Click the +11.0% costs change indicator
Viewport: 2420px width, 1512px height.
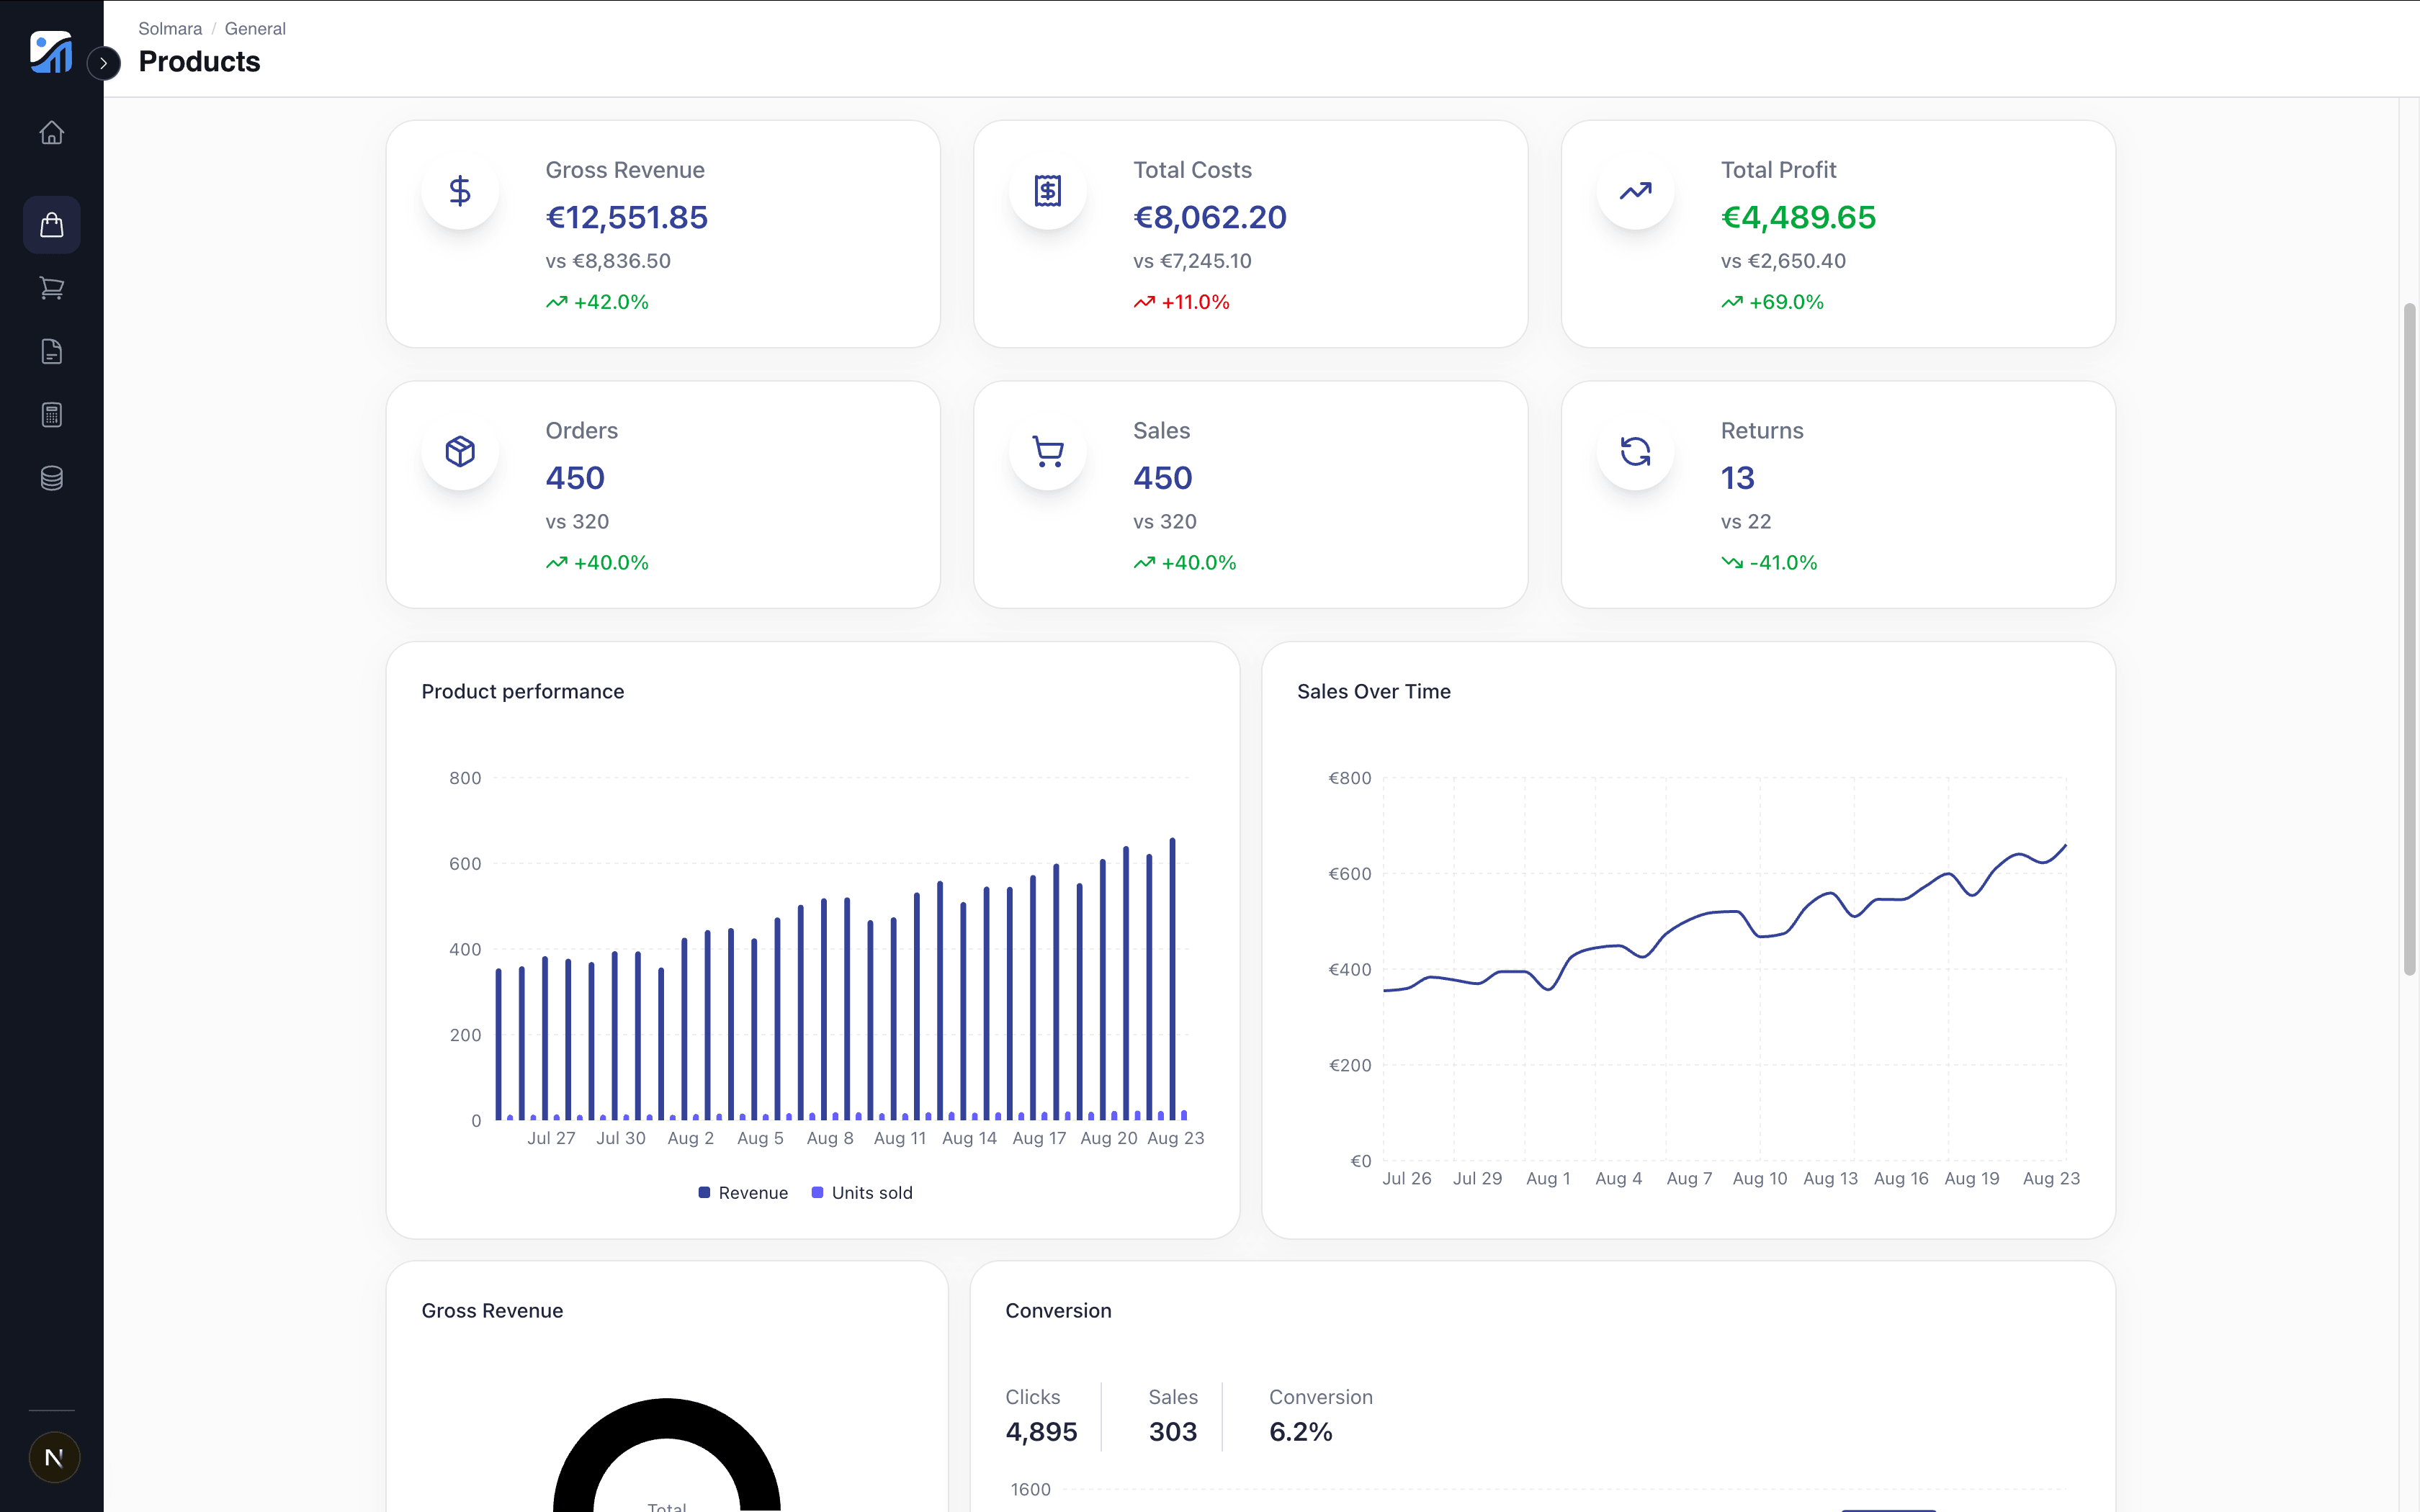pos(1182,302)
